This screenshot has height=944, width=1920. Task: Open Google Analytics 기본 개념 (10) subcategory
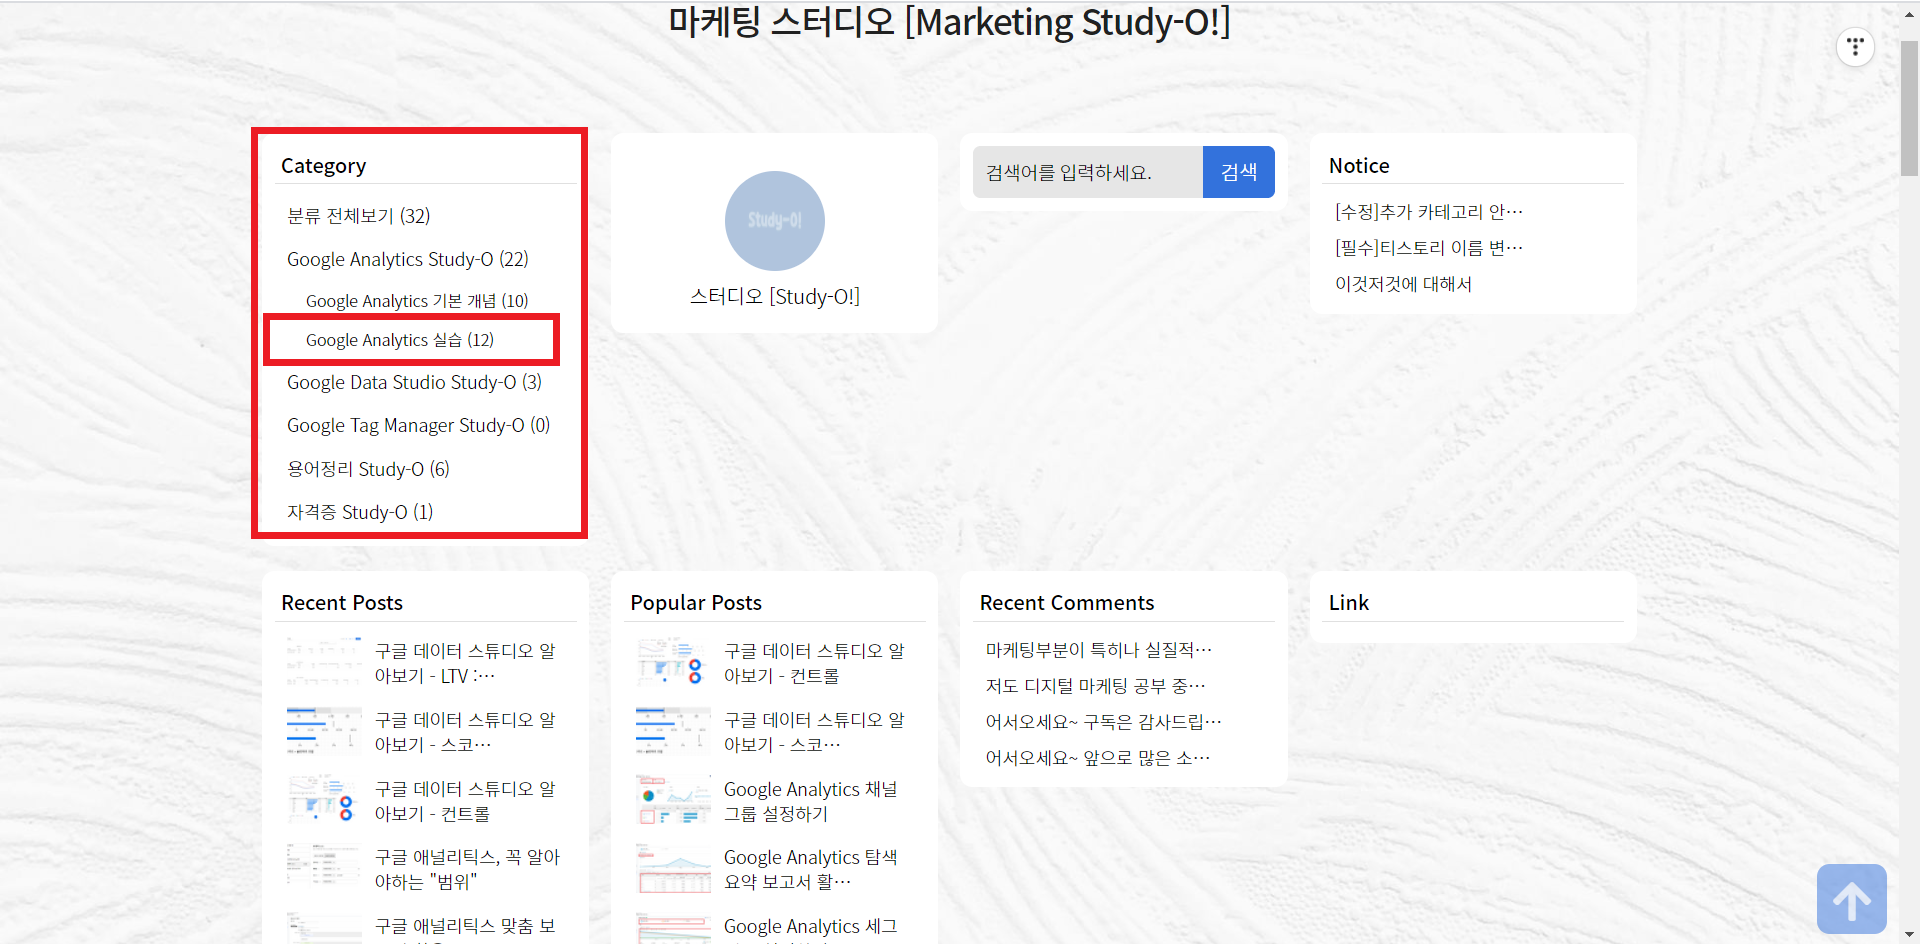tap(417, 301)
